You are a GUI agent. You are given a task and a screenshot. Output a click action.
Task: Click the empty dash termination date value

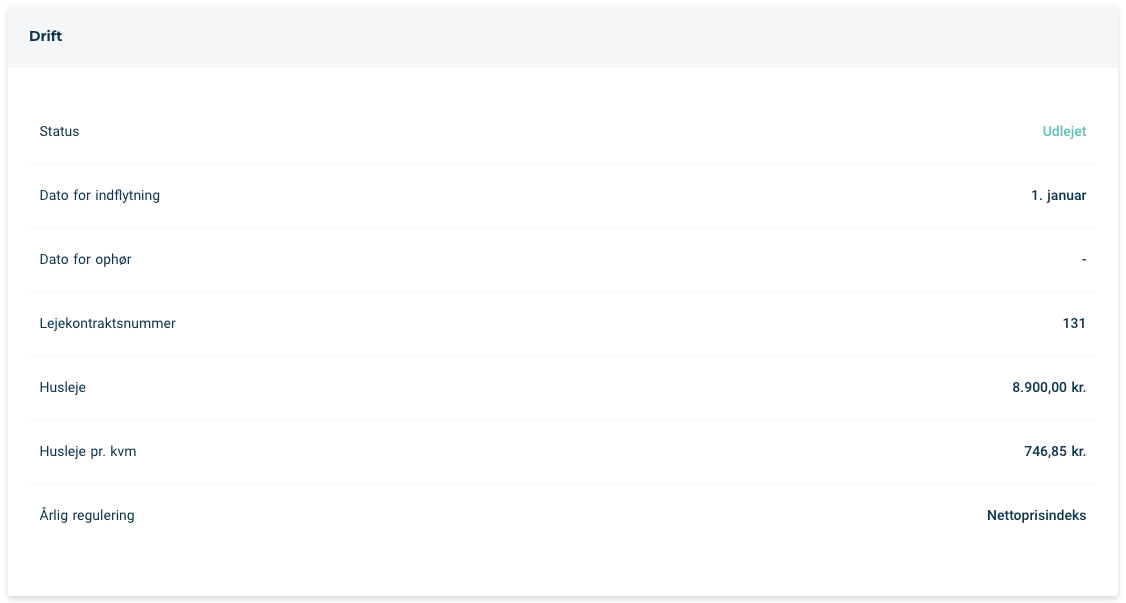(1084, 259)
